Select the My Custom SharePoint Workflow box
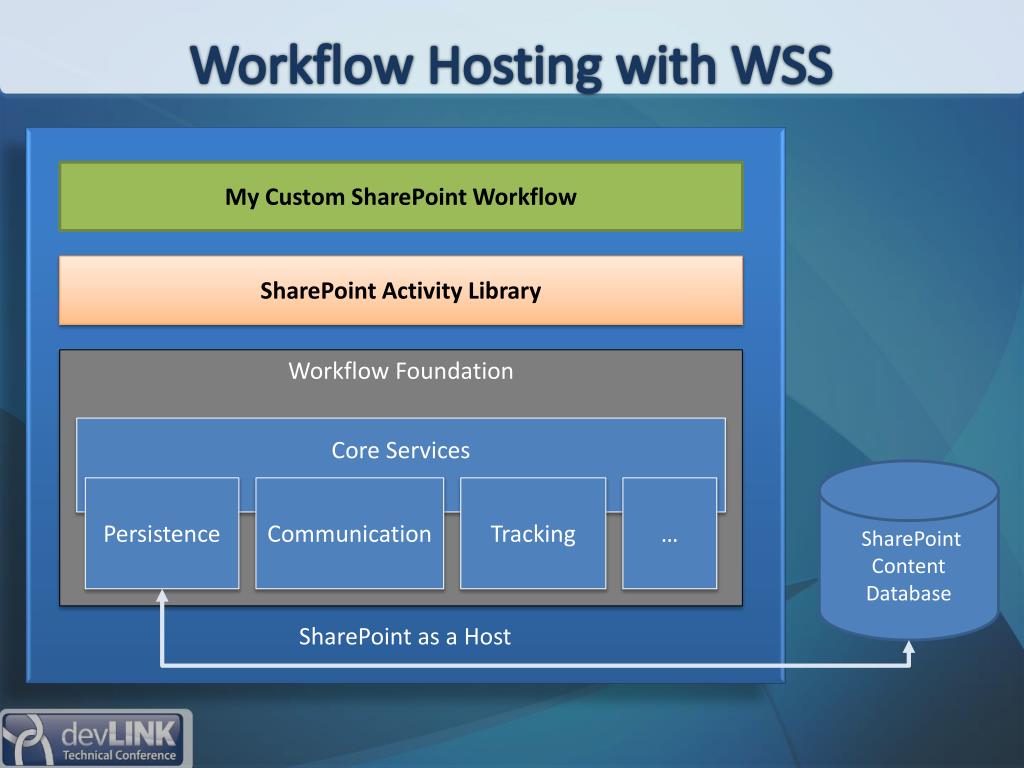Screen dimensions: 1024x768 coord(401,197)
